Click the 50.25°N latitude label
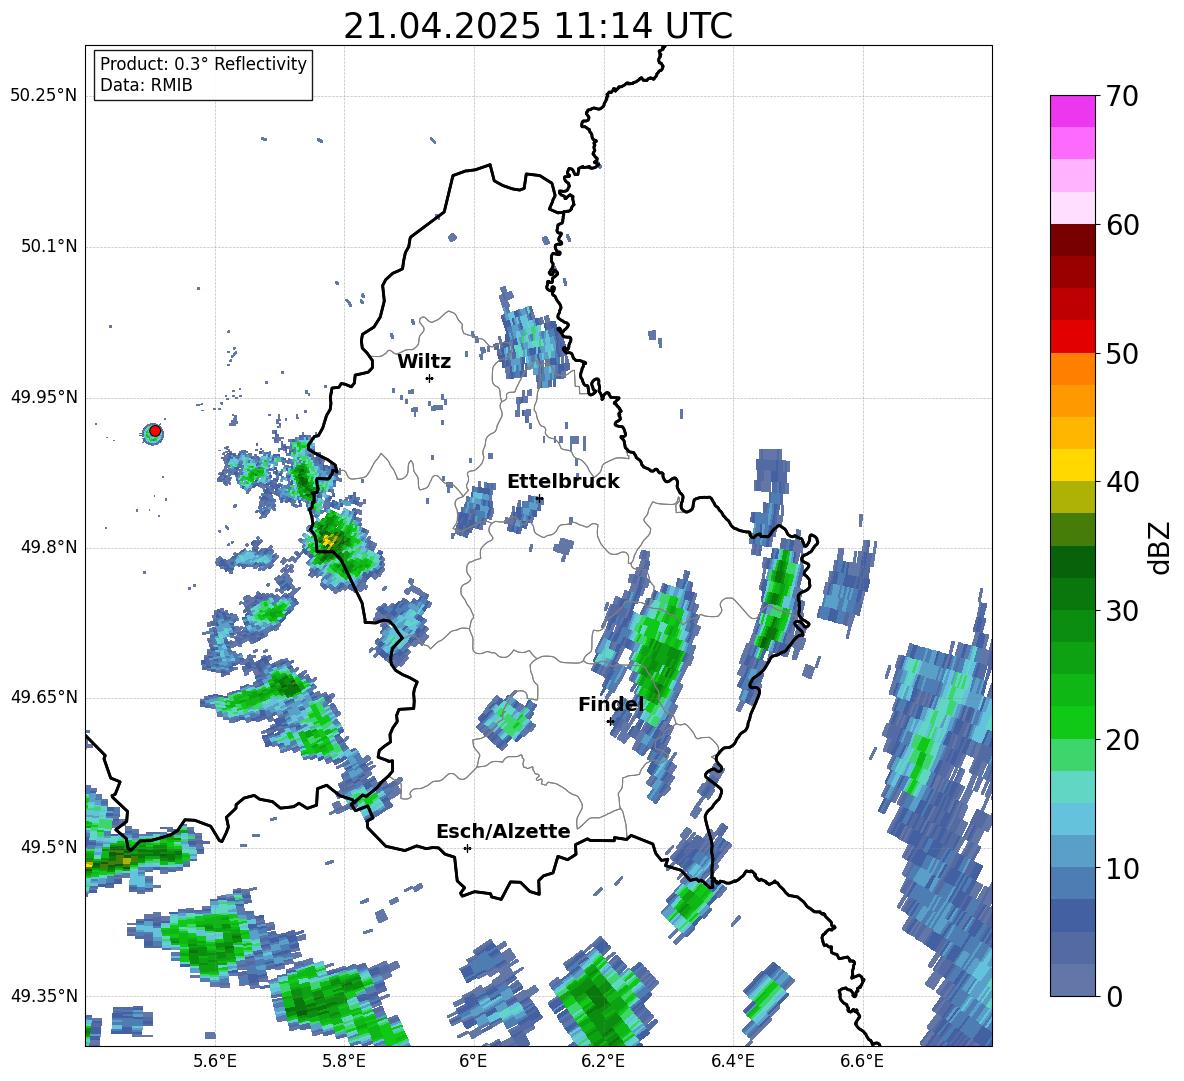The image size is (1184, 1081). click(44, 96)
